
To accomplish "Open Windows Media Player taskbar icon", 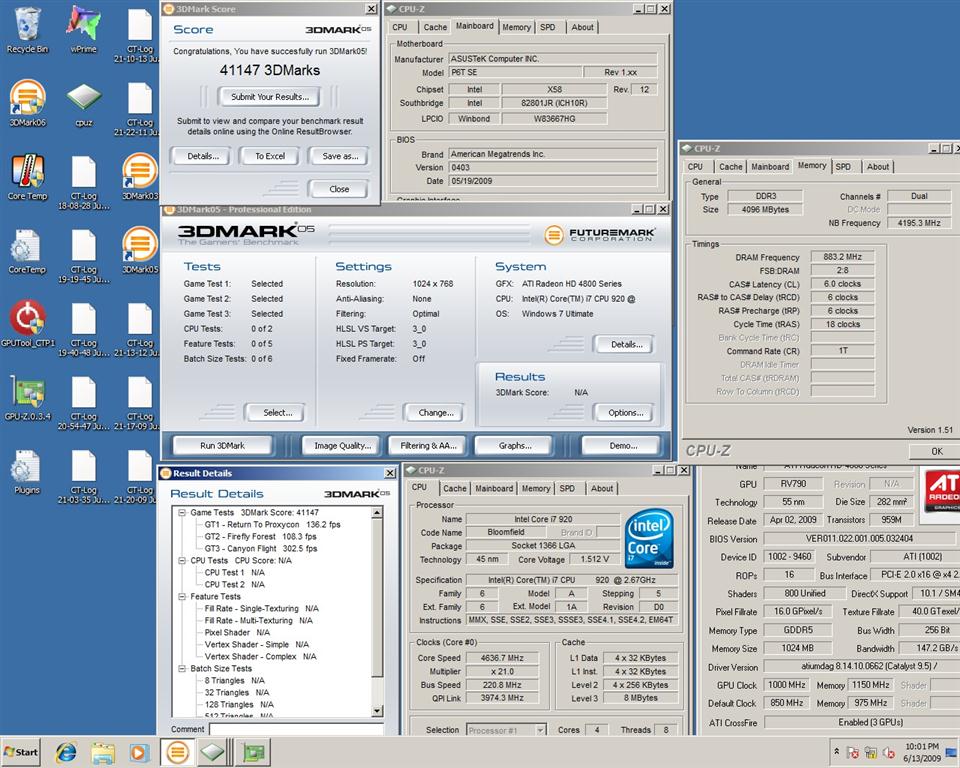I will 139,752.
